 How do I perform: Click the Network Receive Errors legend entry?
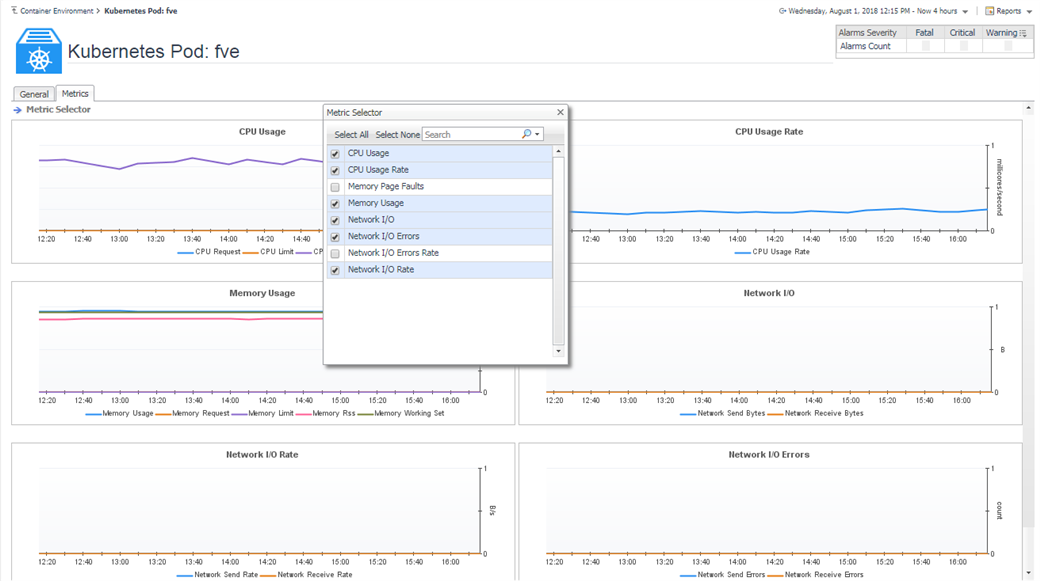(816, 575)
